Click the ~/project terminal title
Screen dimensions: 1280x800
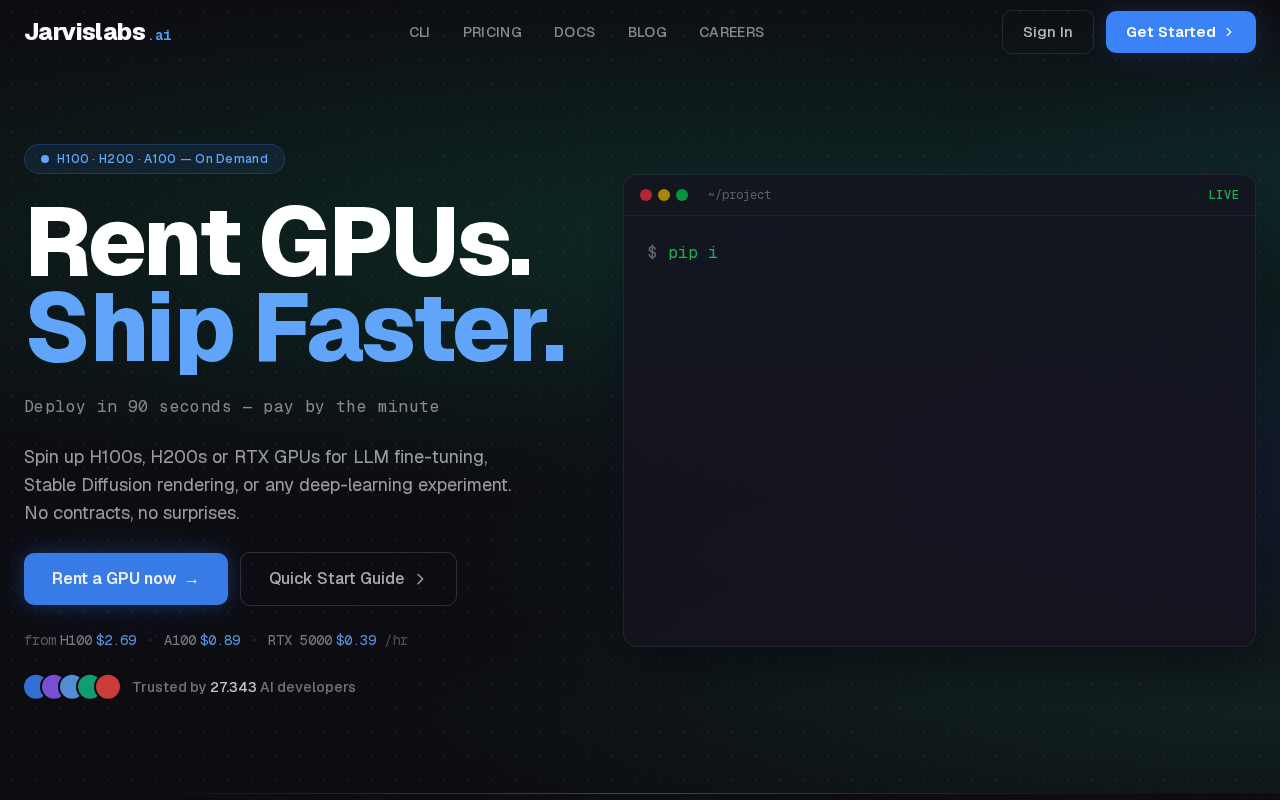(x=740, y=195)
